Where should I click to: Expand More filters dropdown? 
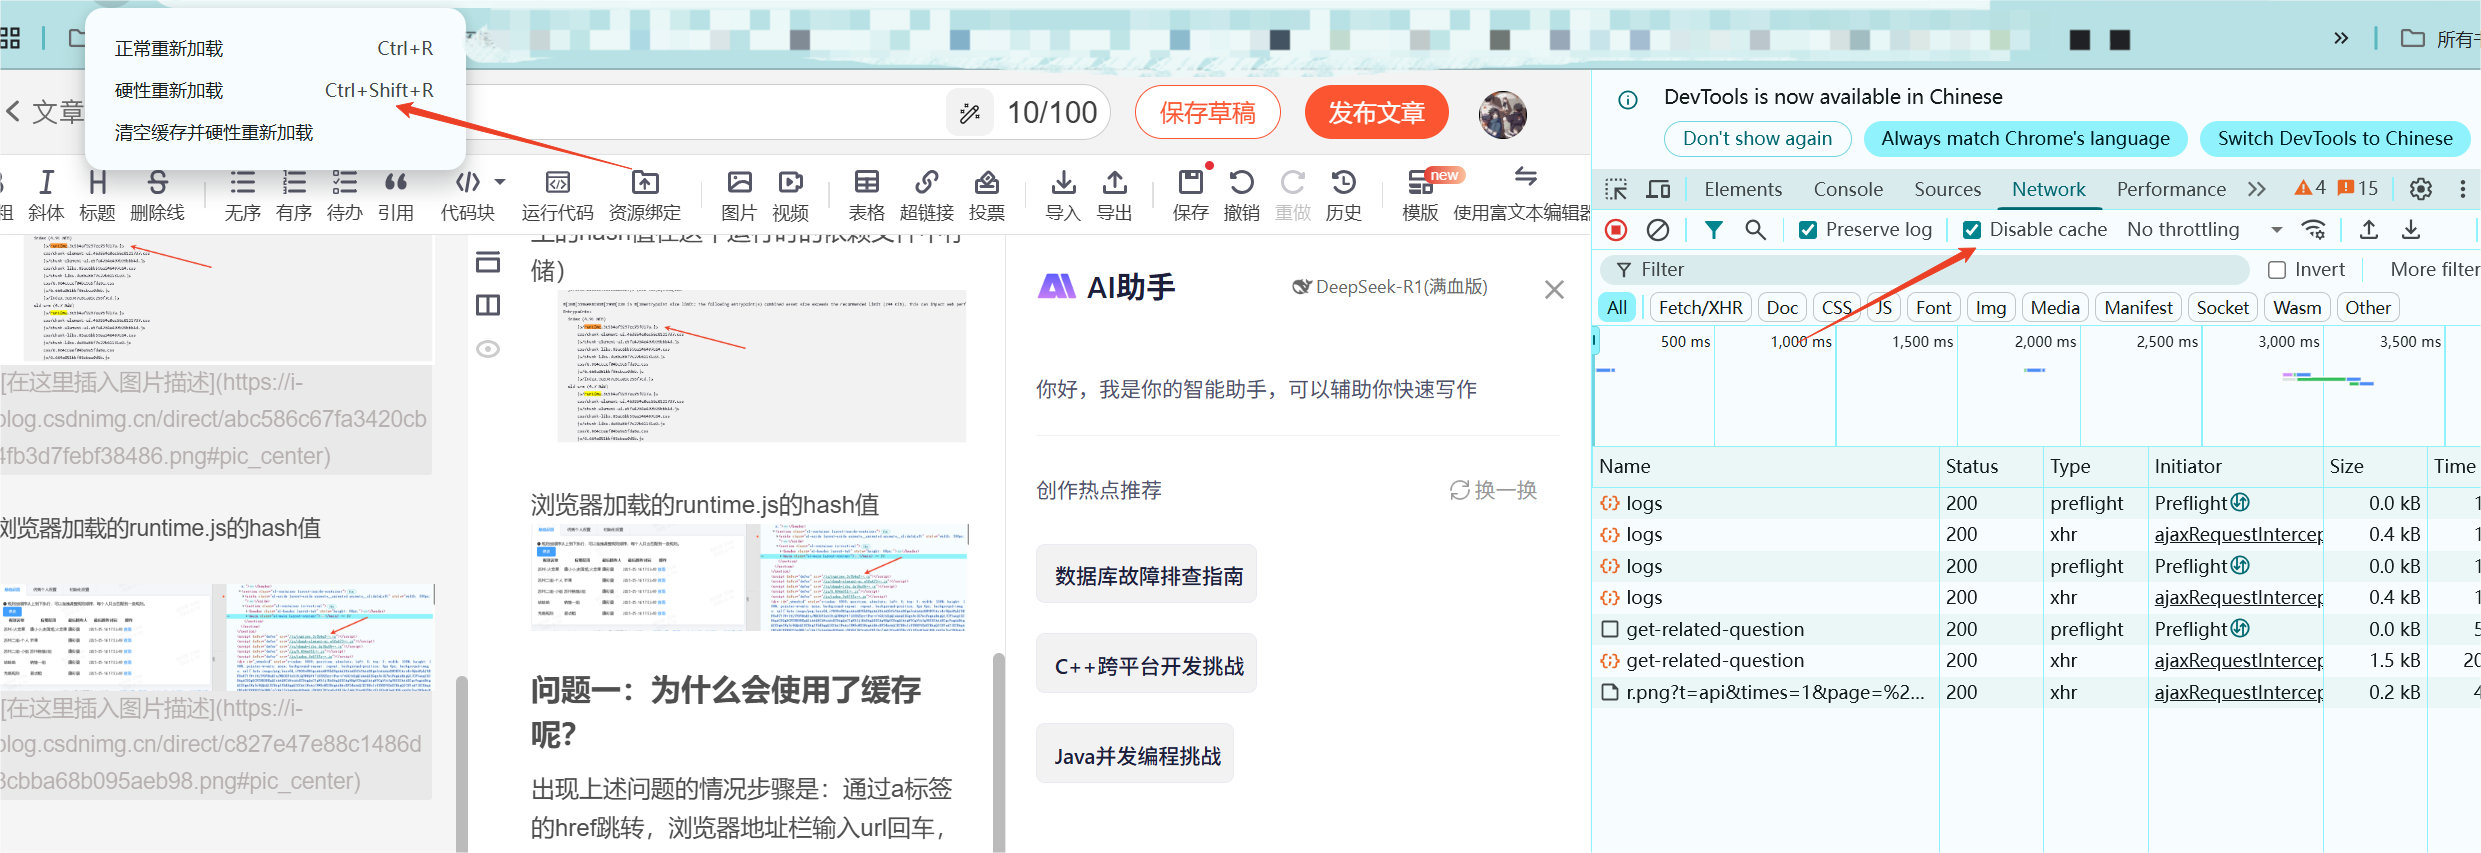2435,270
